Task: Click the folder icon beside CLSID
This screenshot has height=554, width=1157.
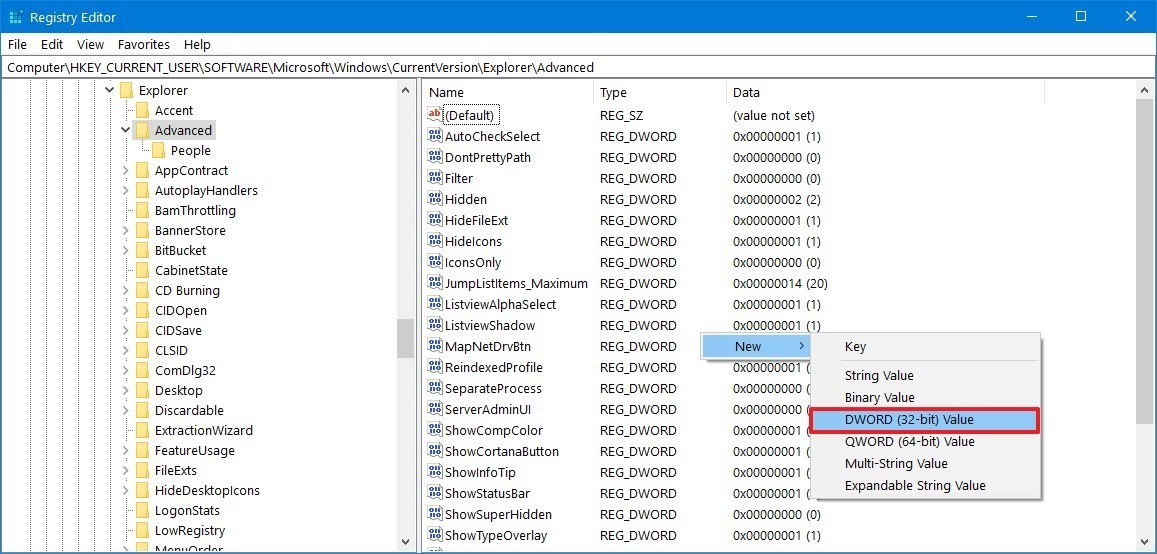Action: [142, 350]
